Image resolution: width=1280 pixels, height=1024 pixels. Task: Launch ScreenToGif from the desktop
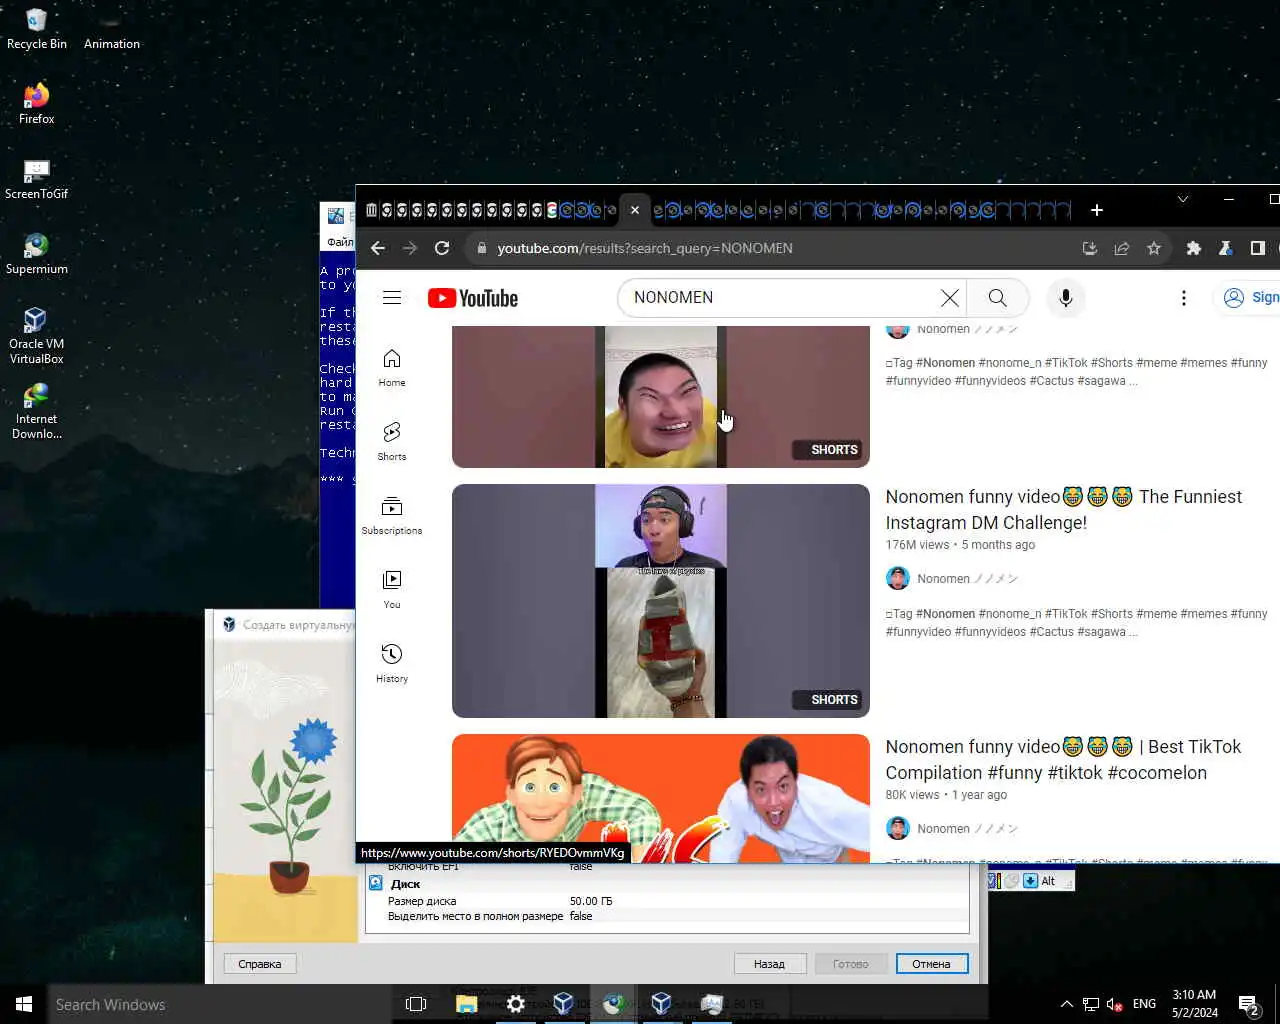(x=37, y=179)
